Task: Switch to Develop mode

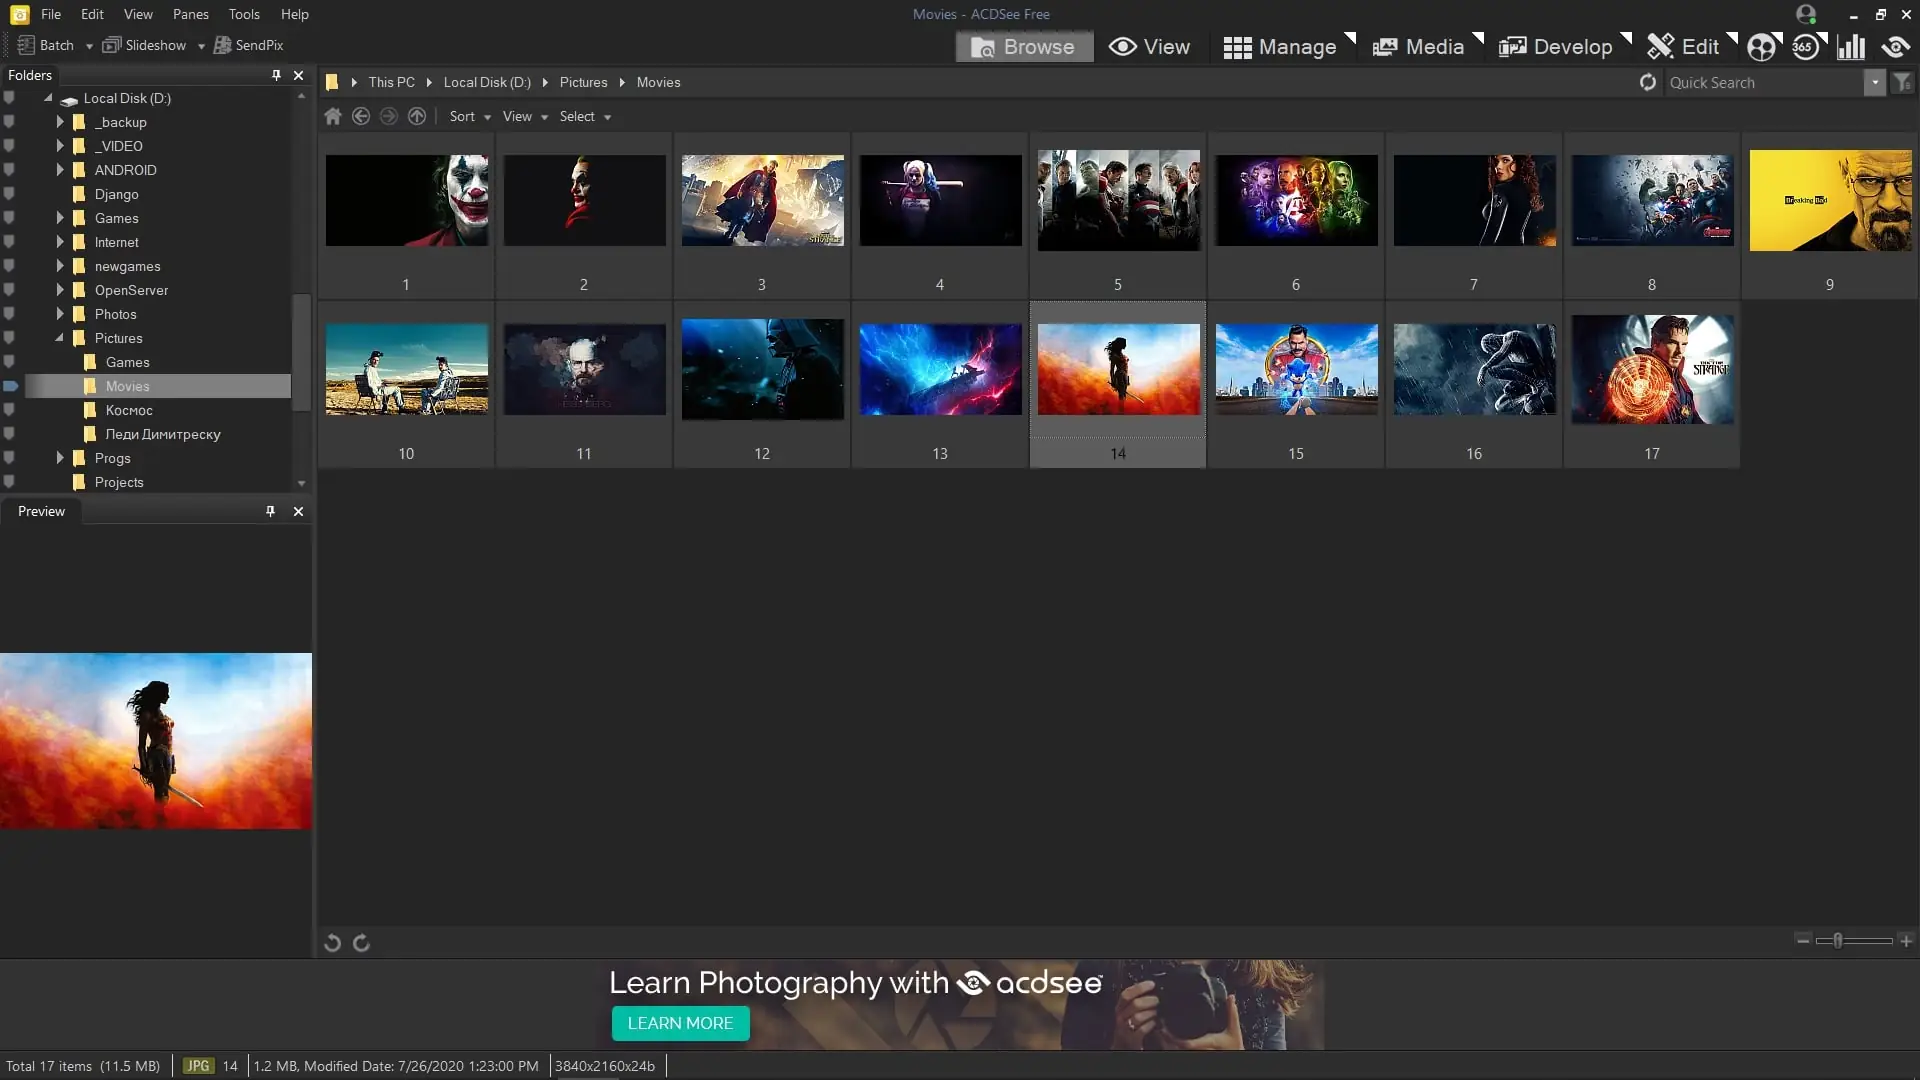Action: point(1555,47)
